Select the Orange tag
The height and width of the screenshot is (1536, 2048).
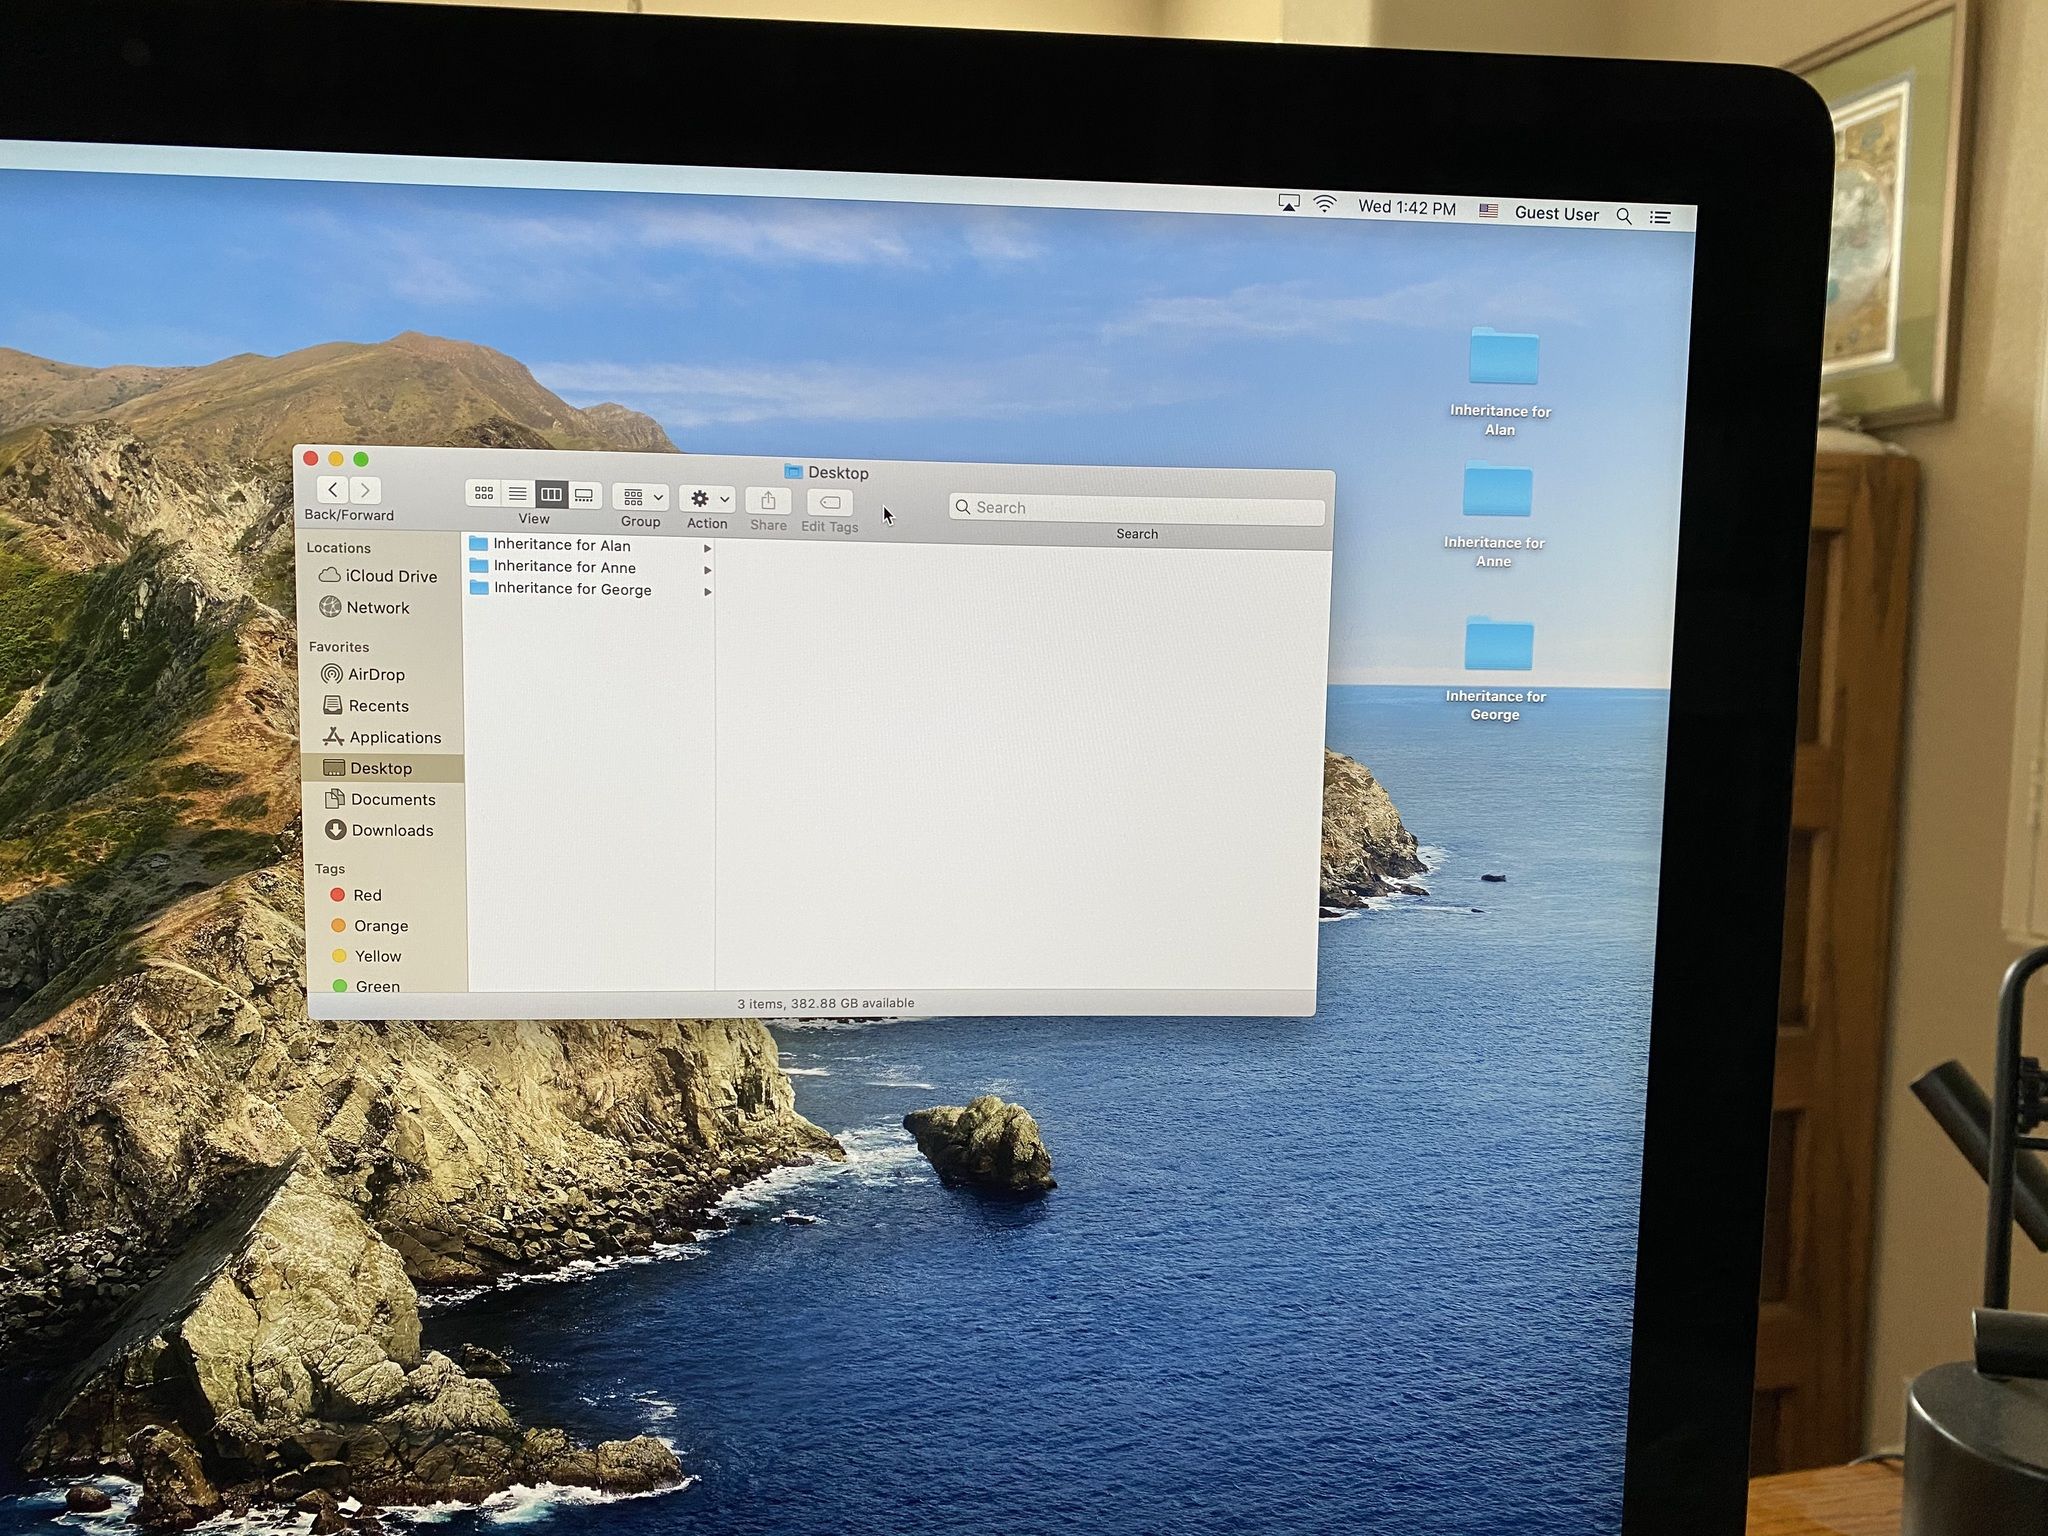coord(370,926)
